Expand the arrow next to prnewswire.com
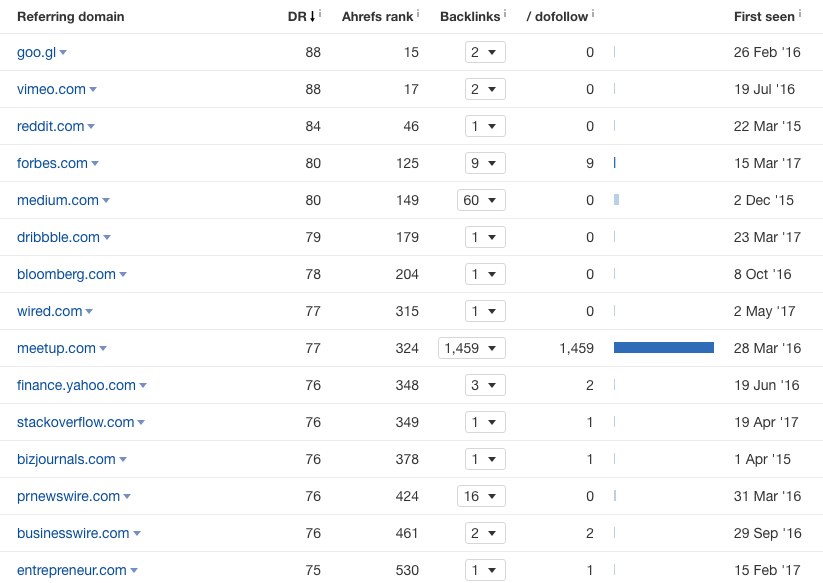 pyautogui.click(x=127, y=496)
